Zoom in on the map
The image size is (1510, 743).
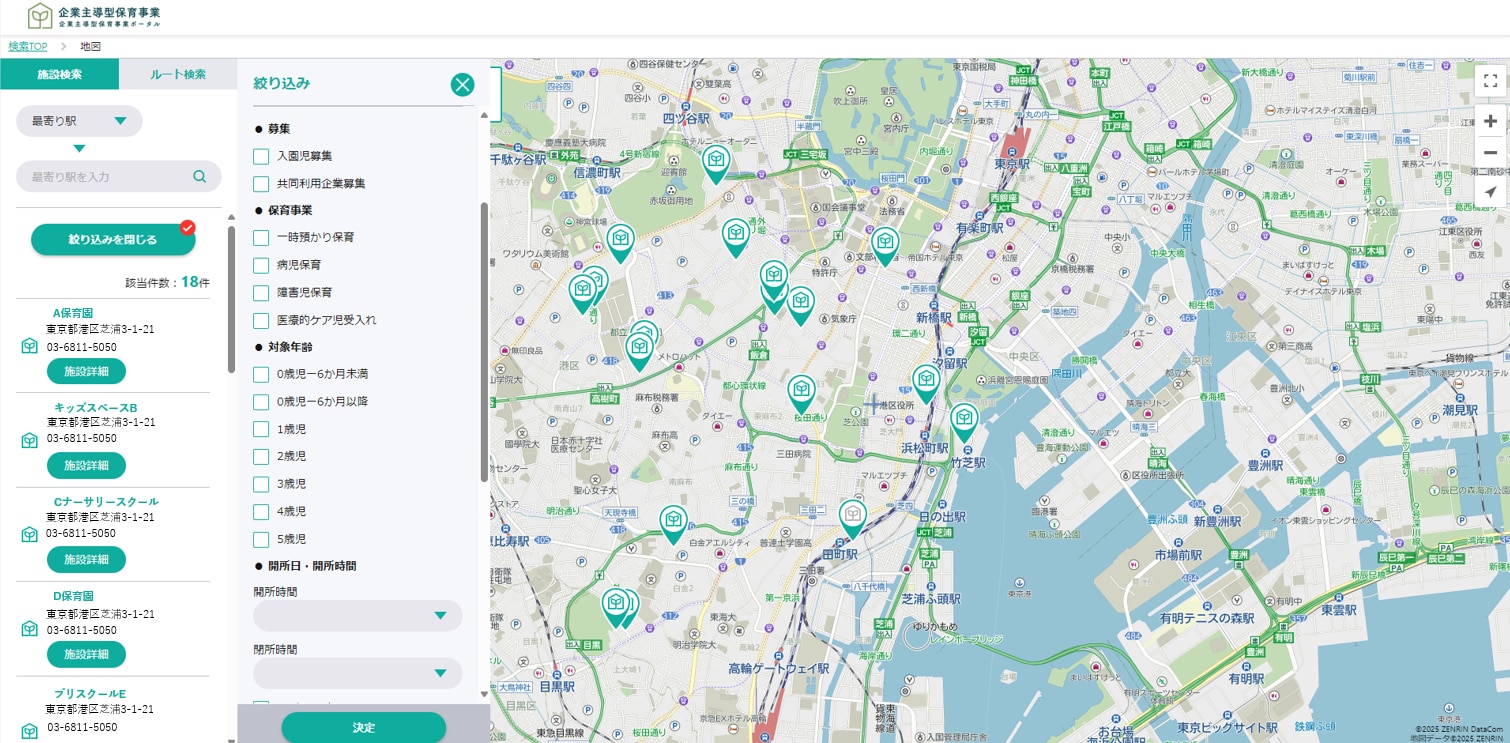1490,122
